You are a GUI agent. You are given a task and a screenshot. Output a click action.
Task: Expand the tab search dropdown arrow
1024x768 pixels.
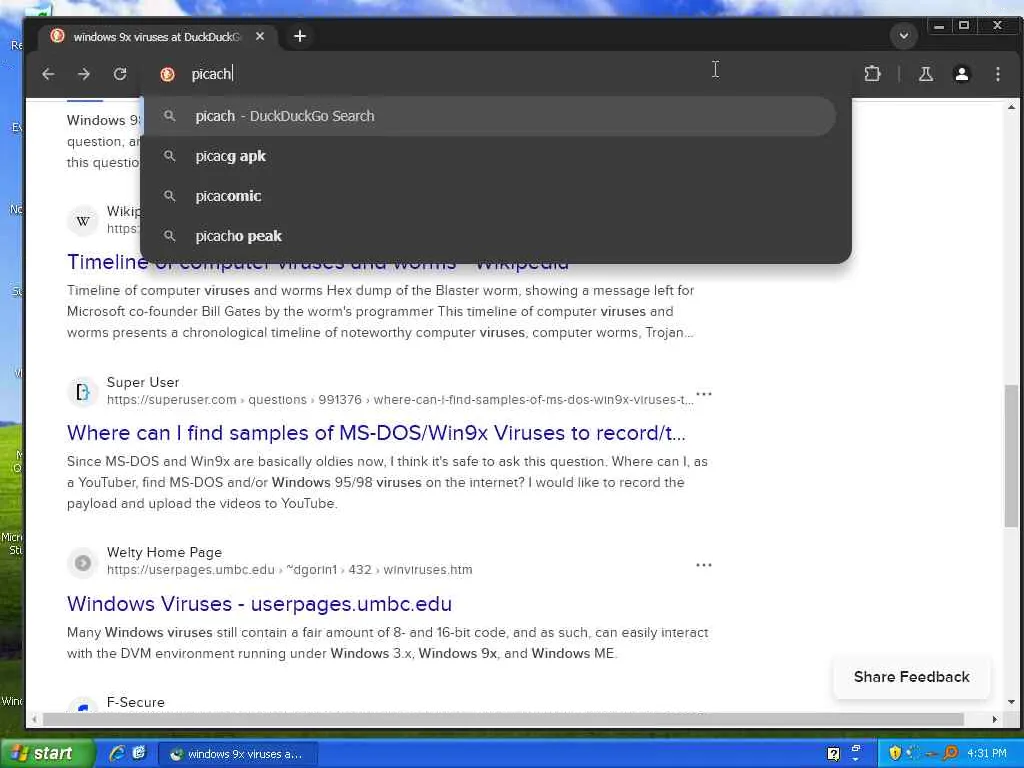904,35
